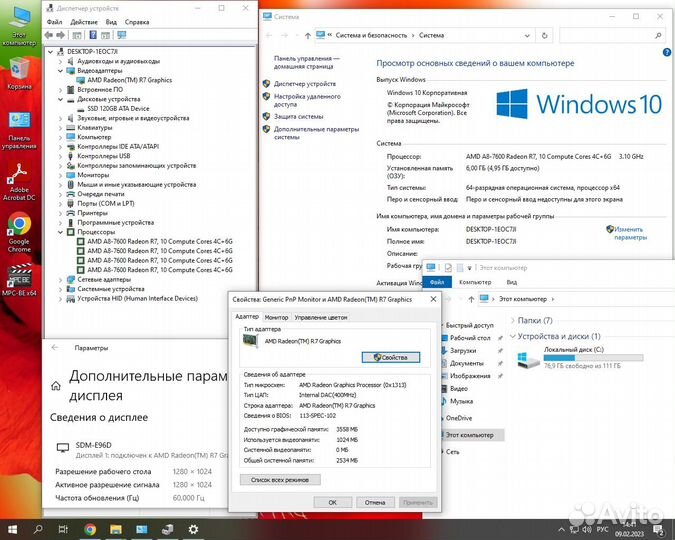
Task: Click scan hardware monitor icon in toolbar
Action: click(122, 35)
